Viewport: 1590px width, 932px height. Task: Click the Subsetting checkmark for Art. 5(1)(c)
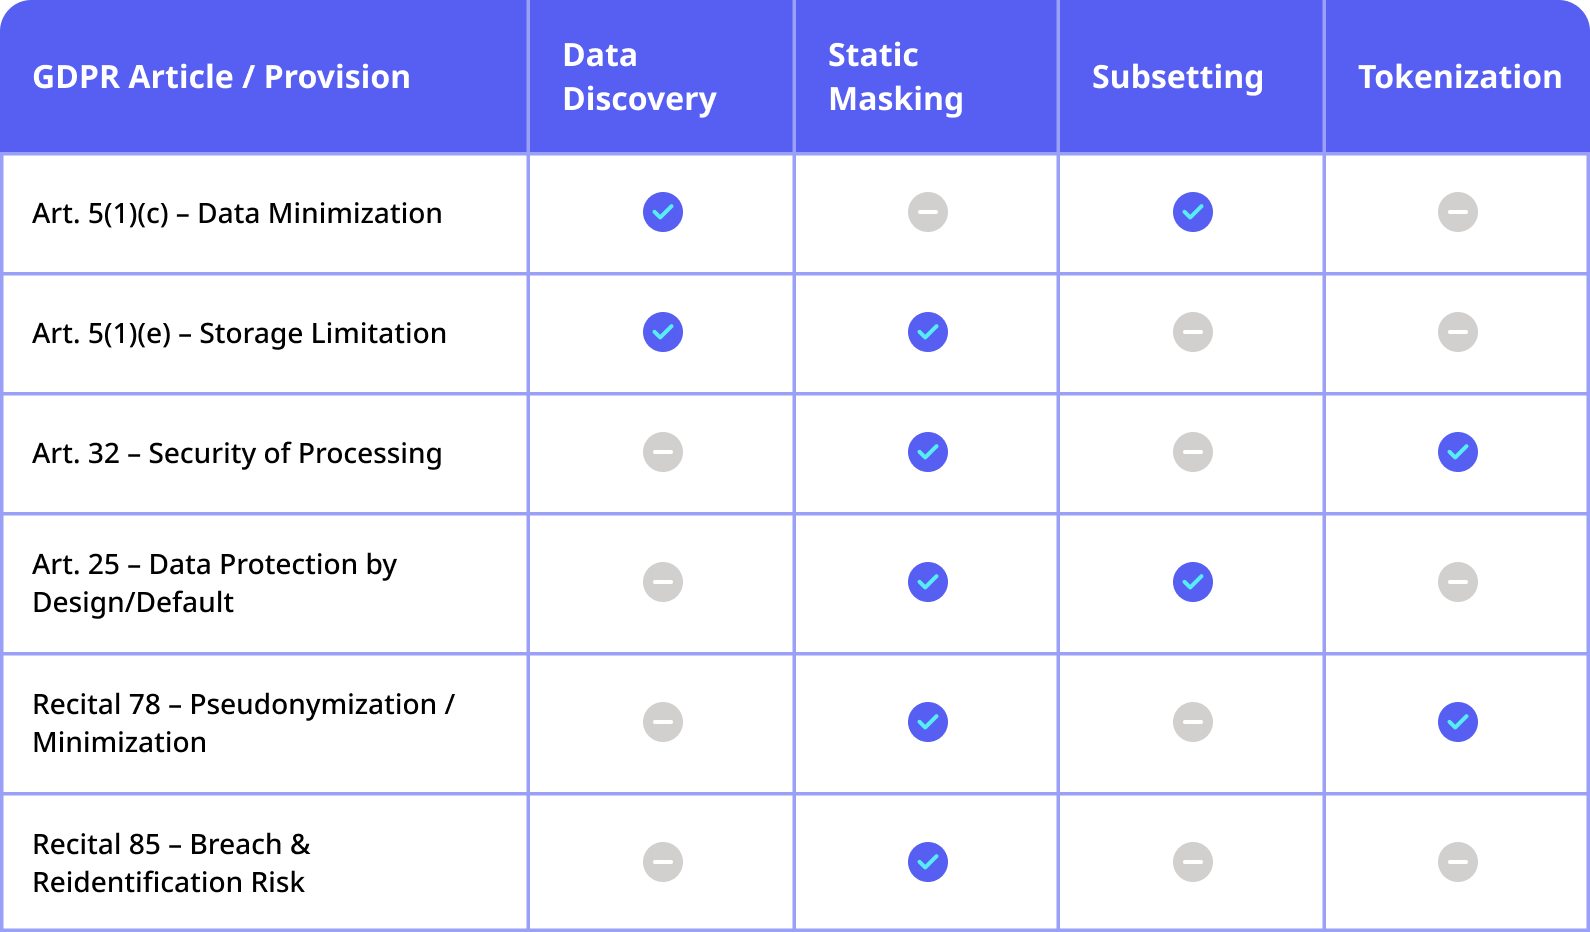(1193, 212)
